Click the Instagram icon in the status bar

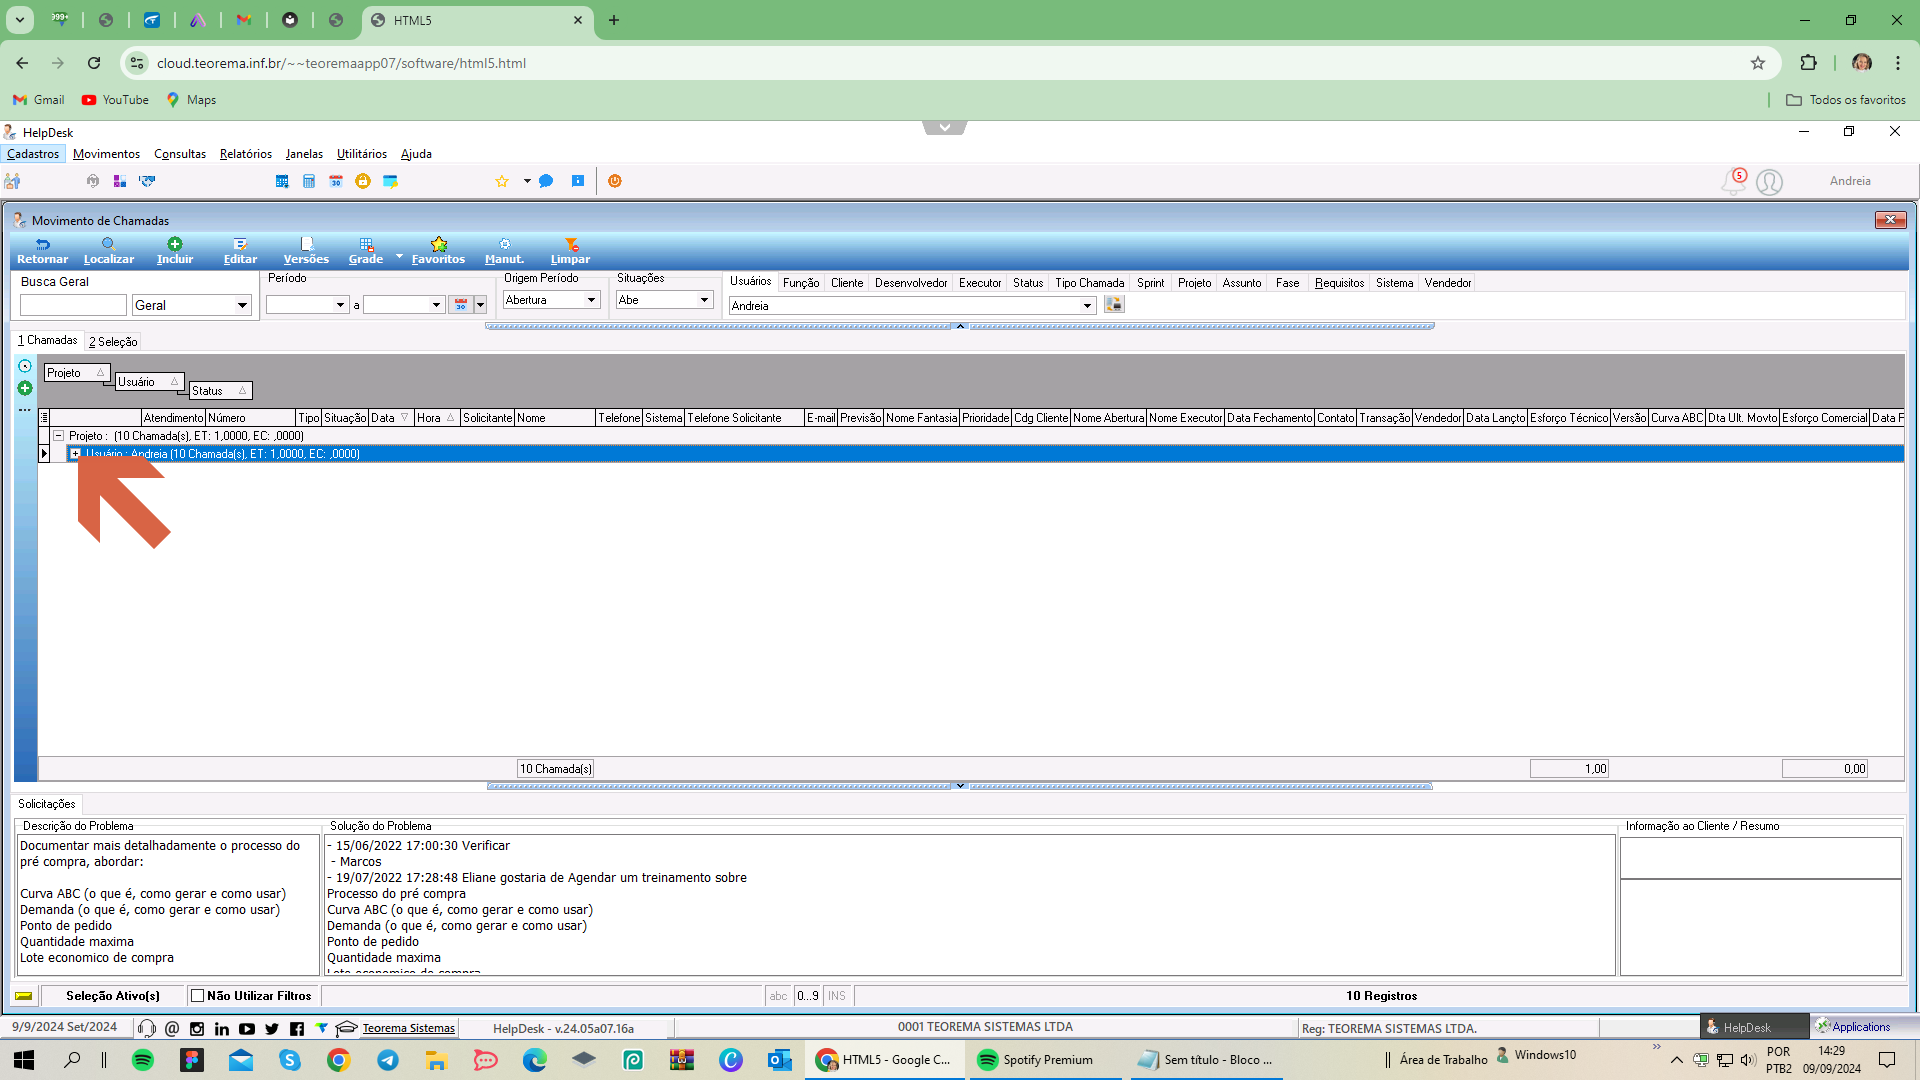(x=197, y=1028)
